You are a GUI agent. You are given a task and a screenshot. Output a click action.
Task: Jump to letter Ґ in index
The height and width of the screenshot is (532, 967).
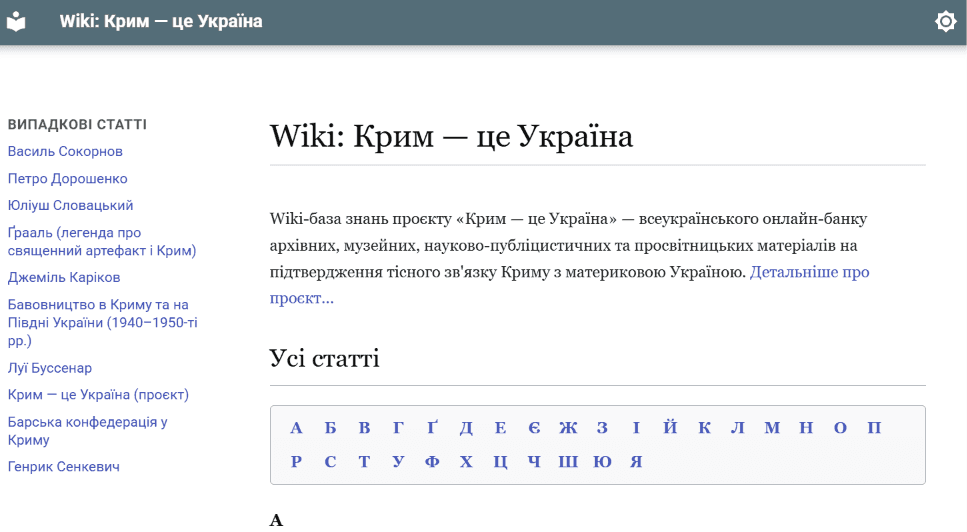pos(432,427)
